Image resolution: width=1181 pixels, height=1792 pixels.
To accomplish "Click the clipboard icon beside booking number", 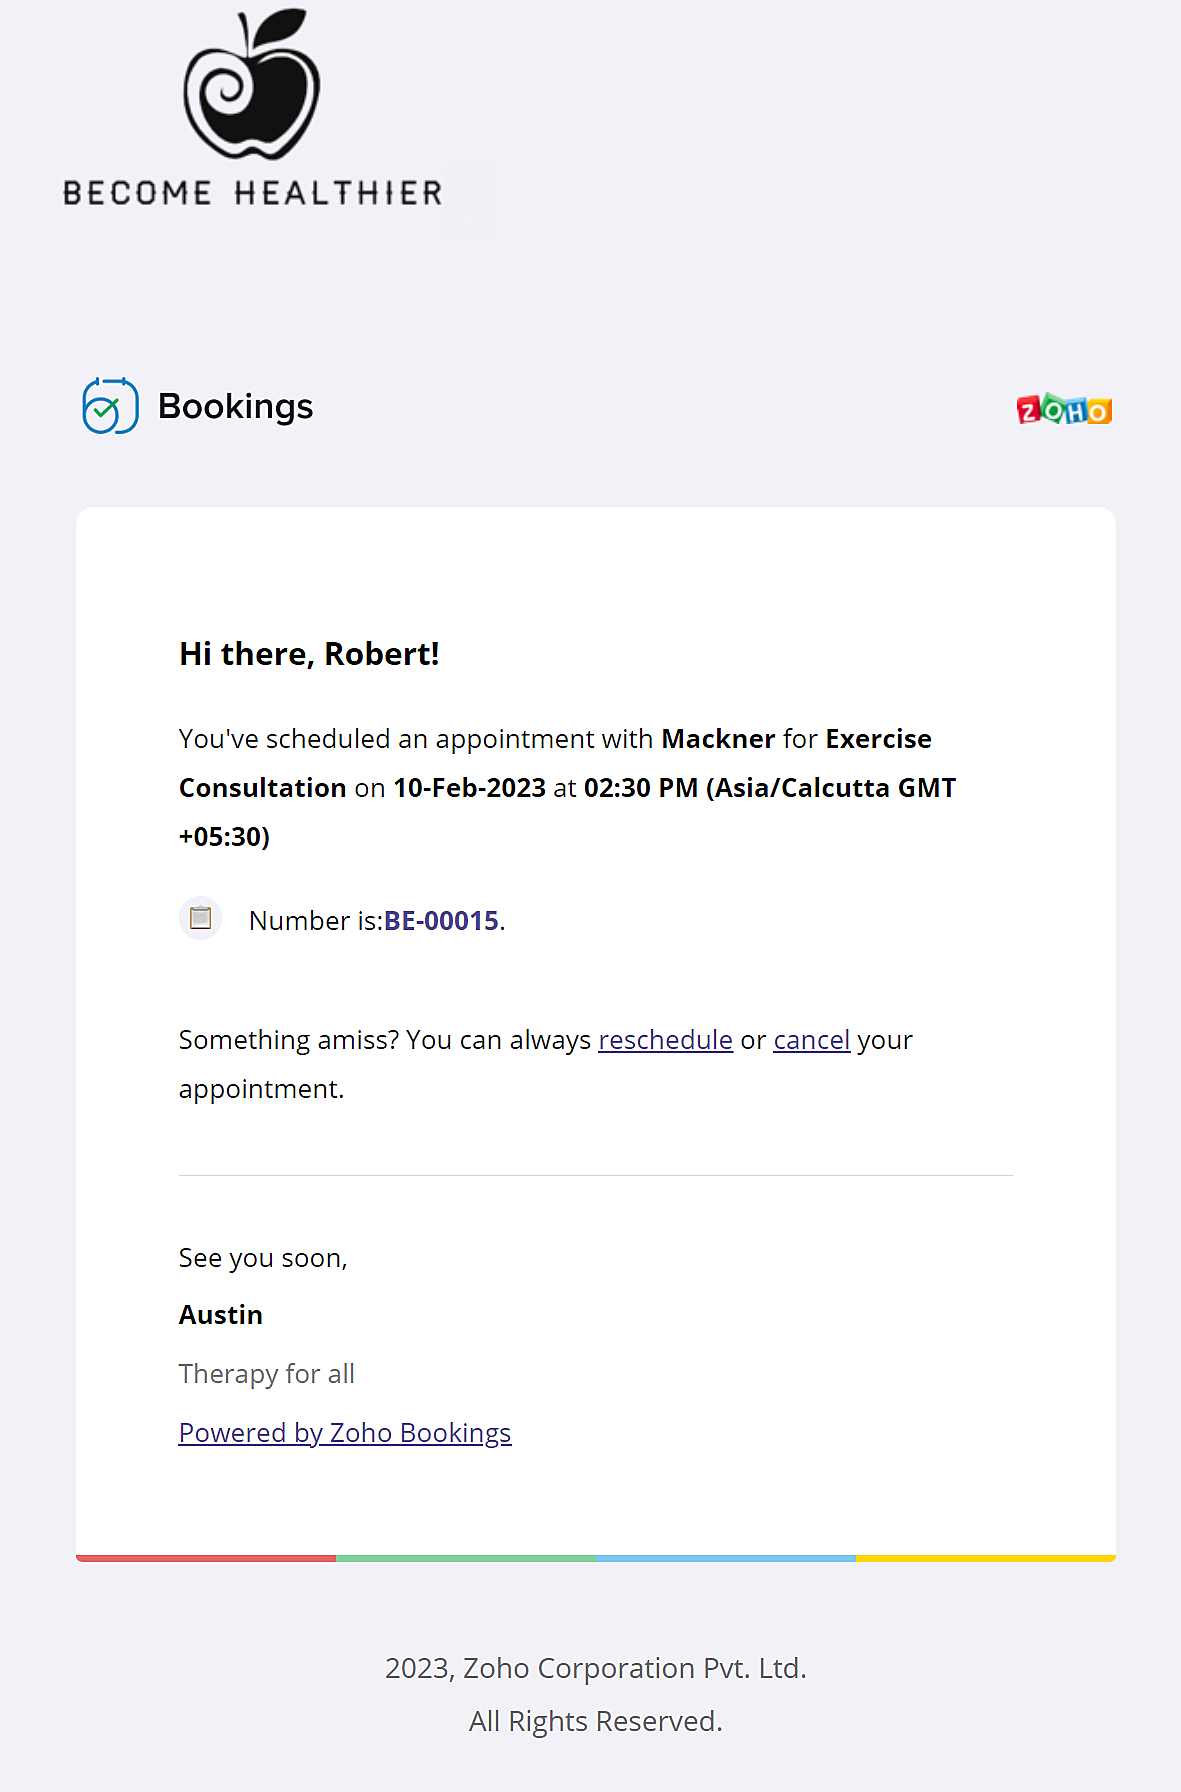I will 200,917.
